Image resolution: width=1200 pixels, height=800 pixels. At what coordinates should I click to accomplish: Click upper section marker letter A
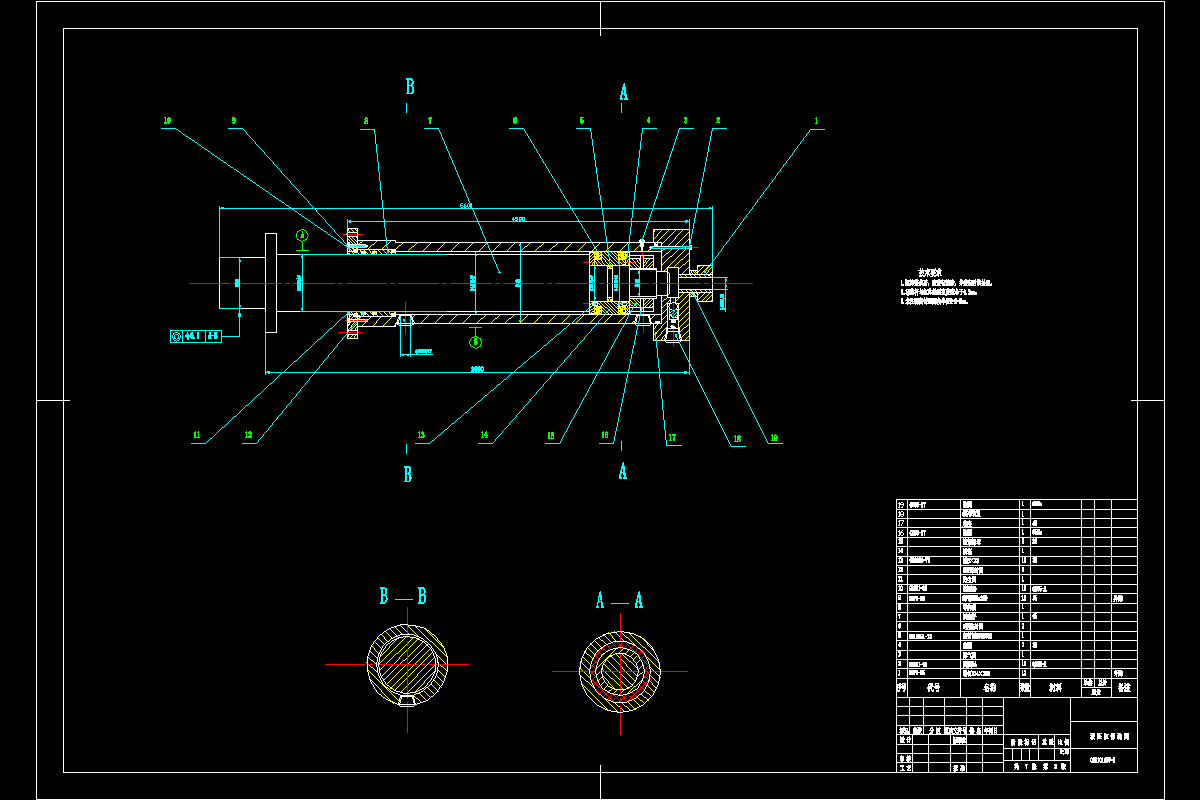coord(624,92)
